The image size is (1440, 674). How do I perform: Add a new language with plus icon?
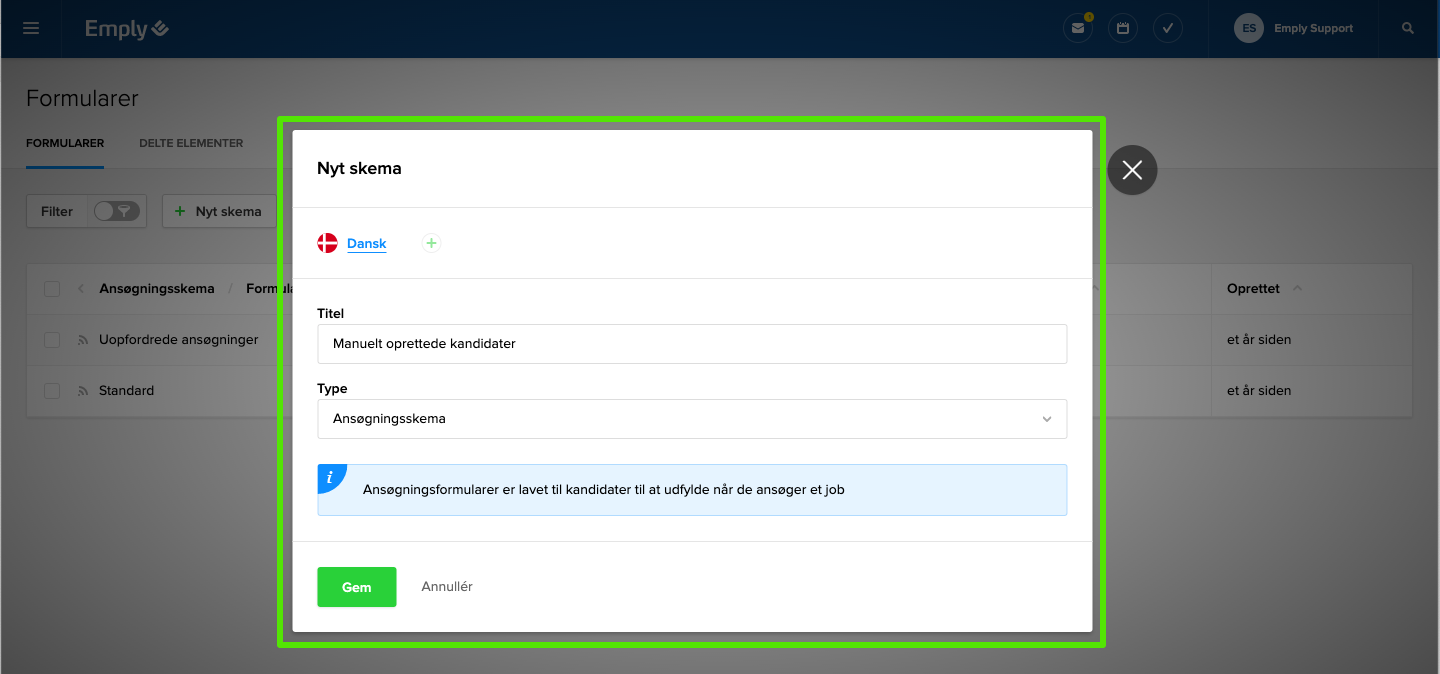431,243
